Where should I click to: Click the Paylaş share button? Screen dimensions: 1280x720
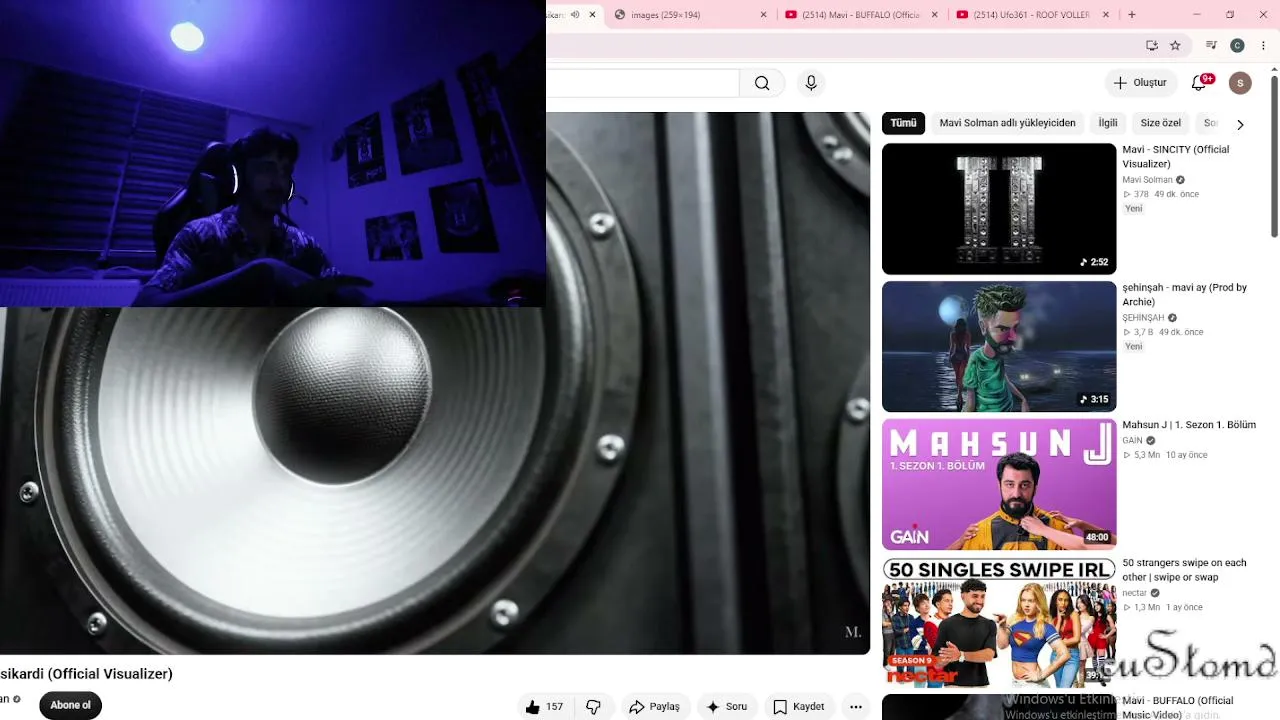click(655, 707)
